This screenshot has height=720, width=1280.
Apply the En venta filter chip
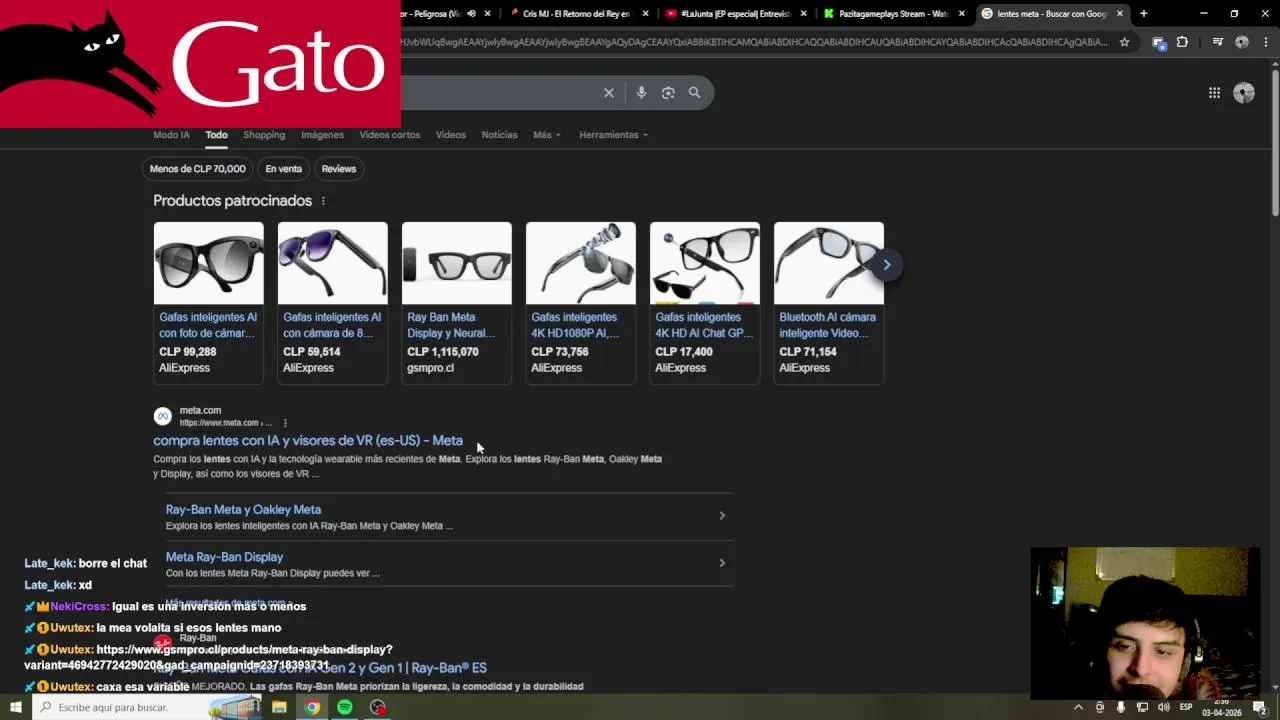pos(283,169)
